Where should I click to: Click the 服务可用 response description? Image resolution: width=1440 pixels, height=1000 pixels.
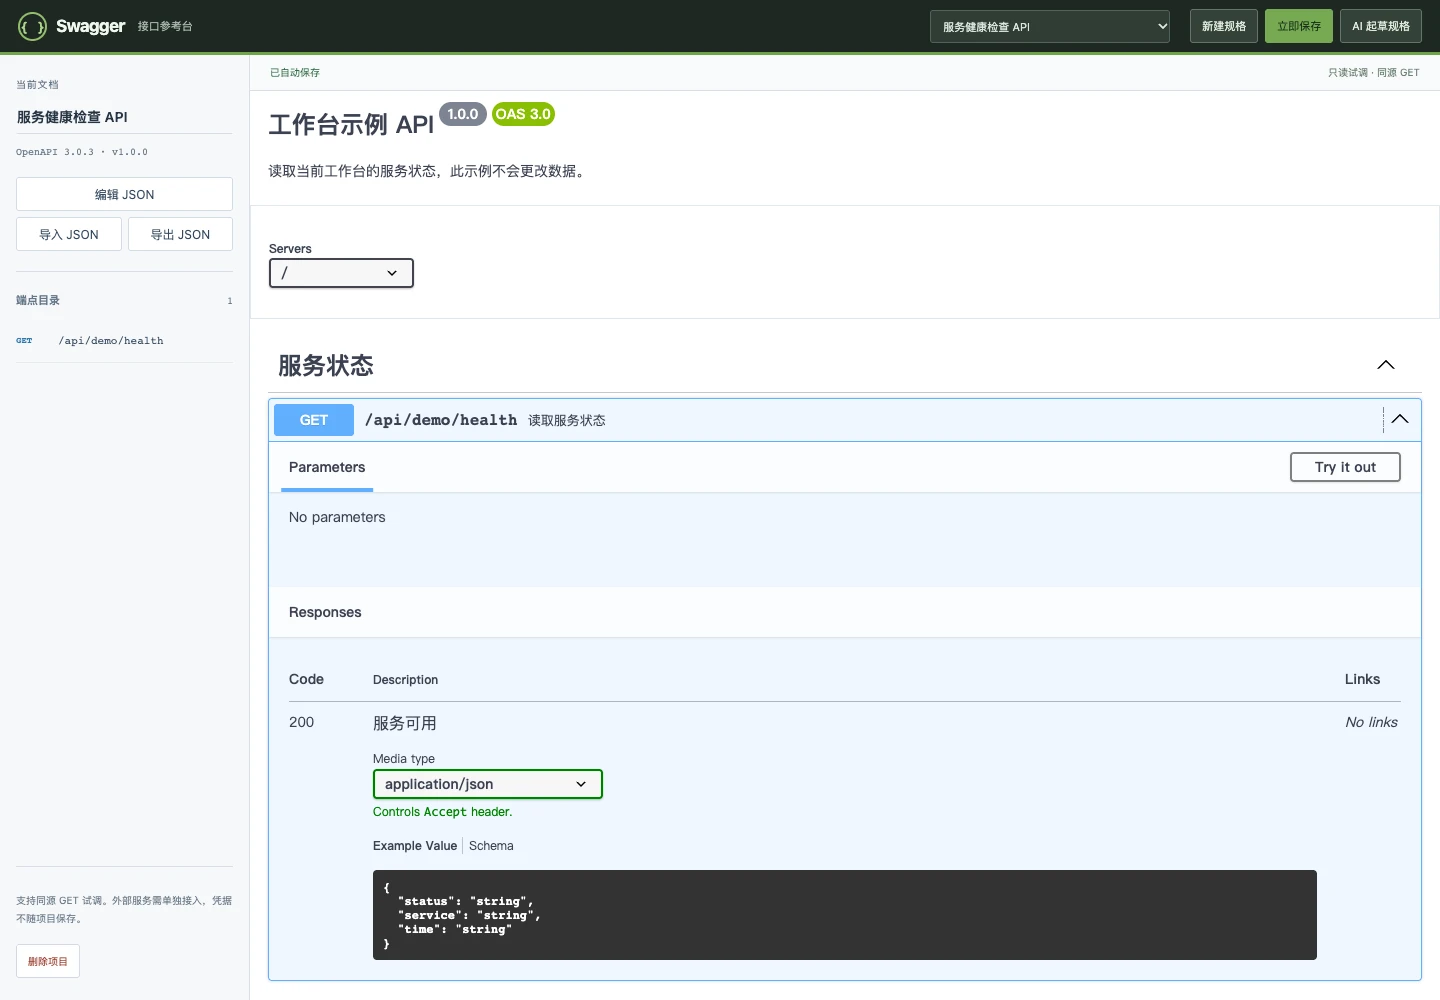[x=405, y=723]
